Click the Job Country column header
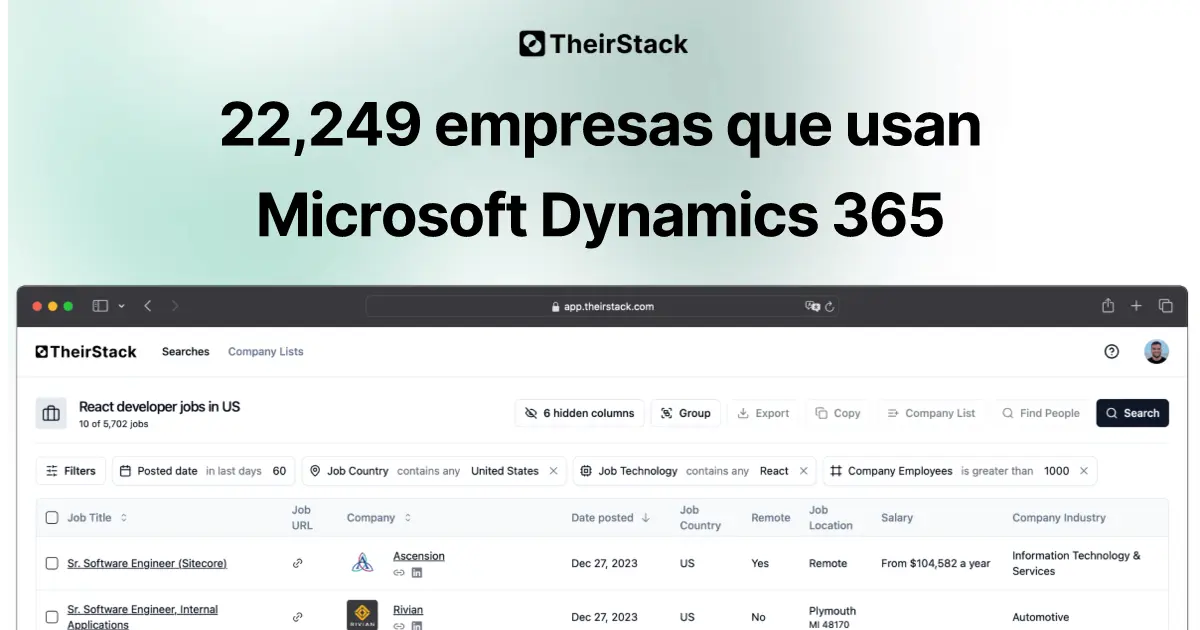1200x630 pixels. [700, 518]
